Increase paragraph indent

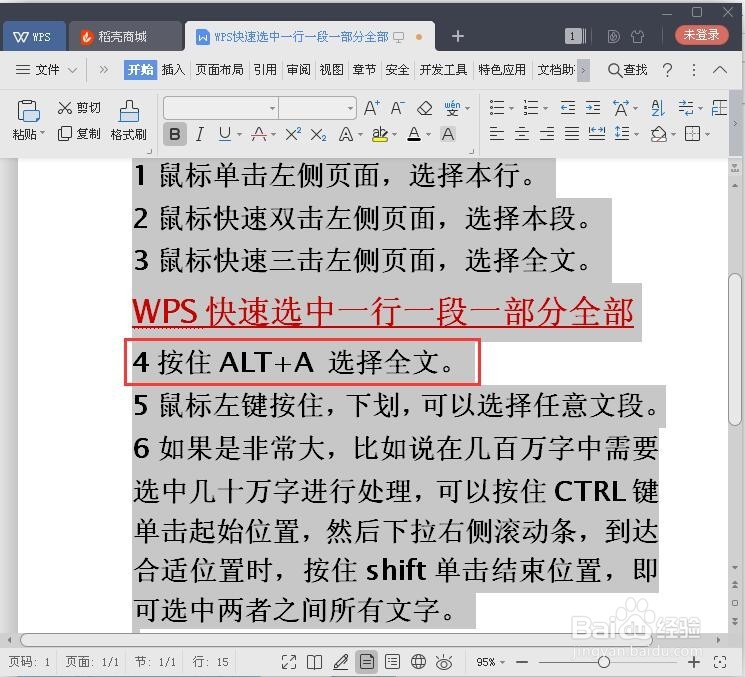coord(593,108)
